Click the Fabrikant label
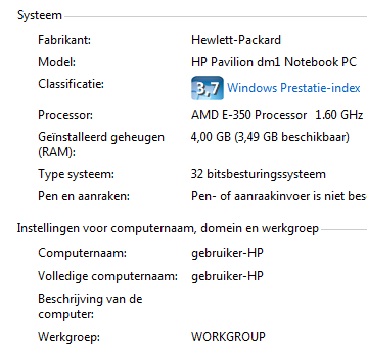Screen dimensions: 380x362 tap(64, 40)
